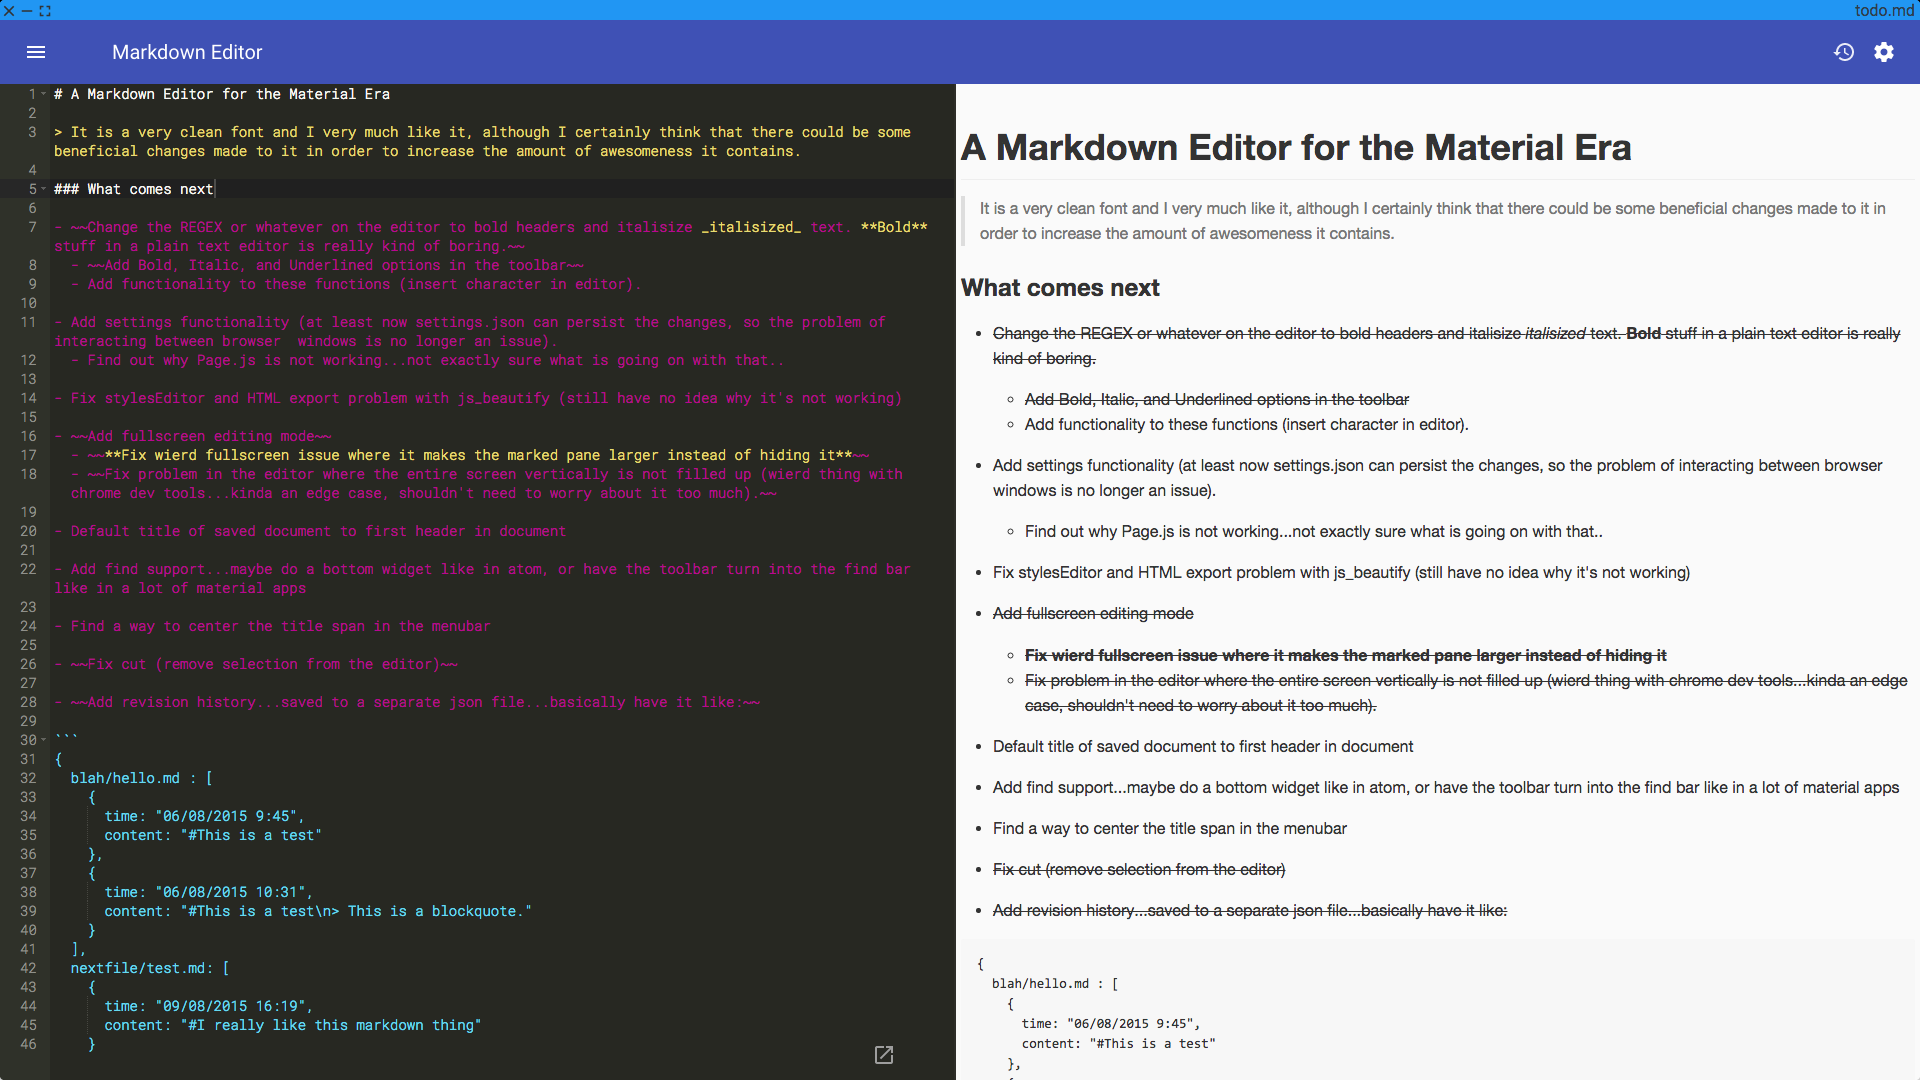Viewport: 1920px width, 1080px height.
Task: Click the preview heading 'A Markdown Editor for the Material Era'
Action: pyautogui.click(x=1296, y=148)
